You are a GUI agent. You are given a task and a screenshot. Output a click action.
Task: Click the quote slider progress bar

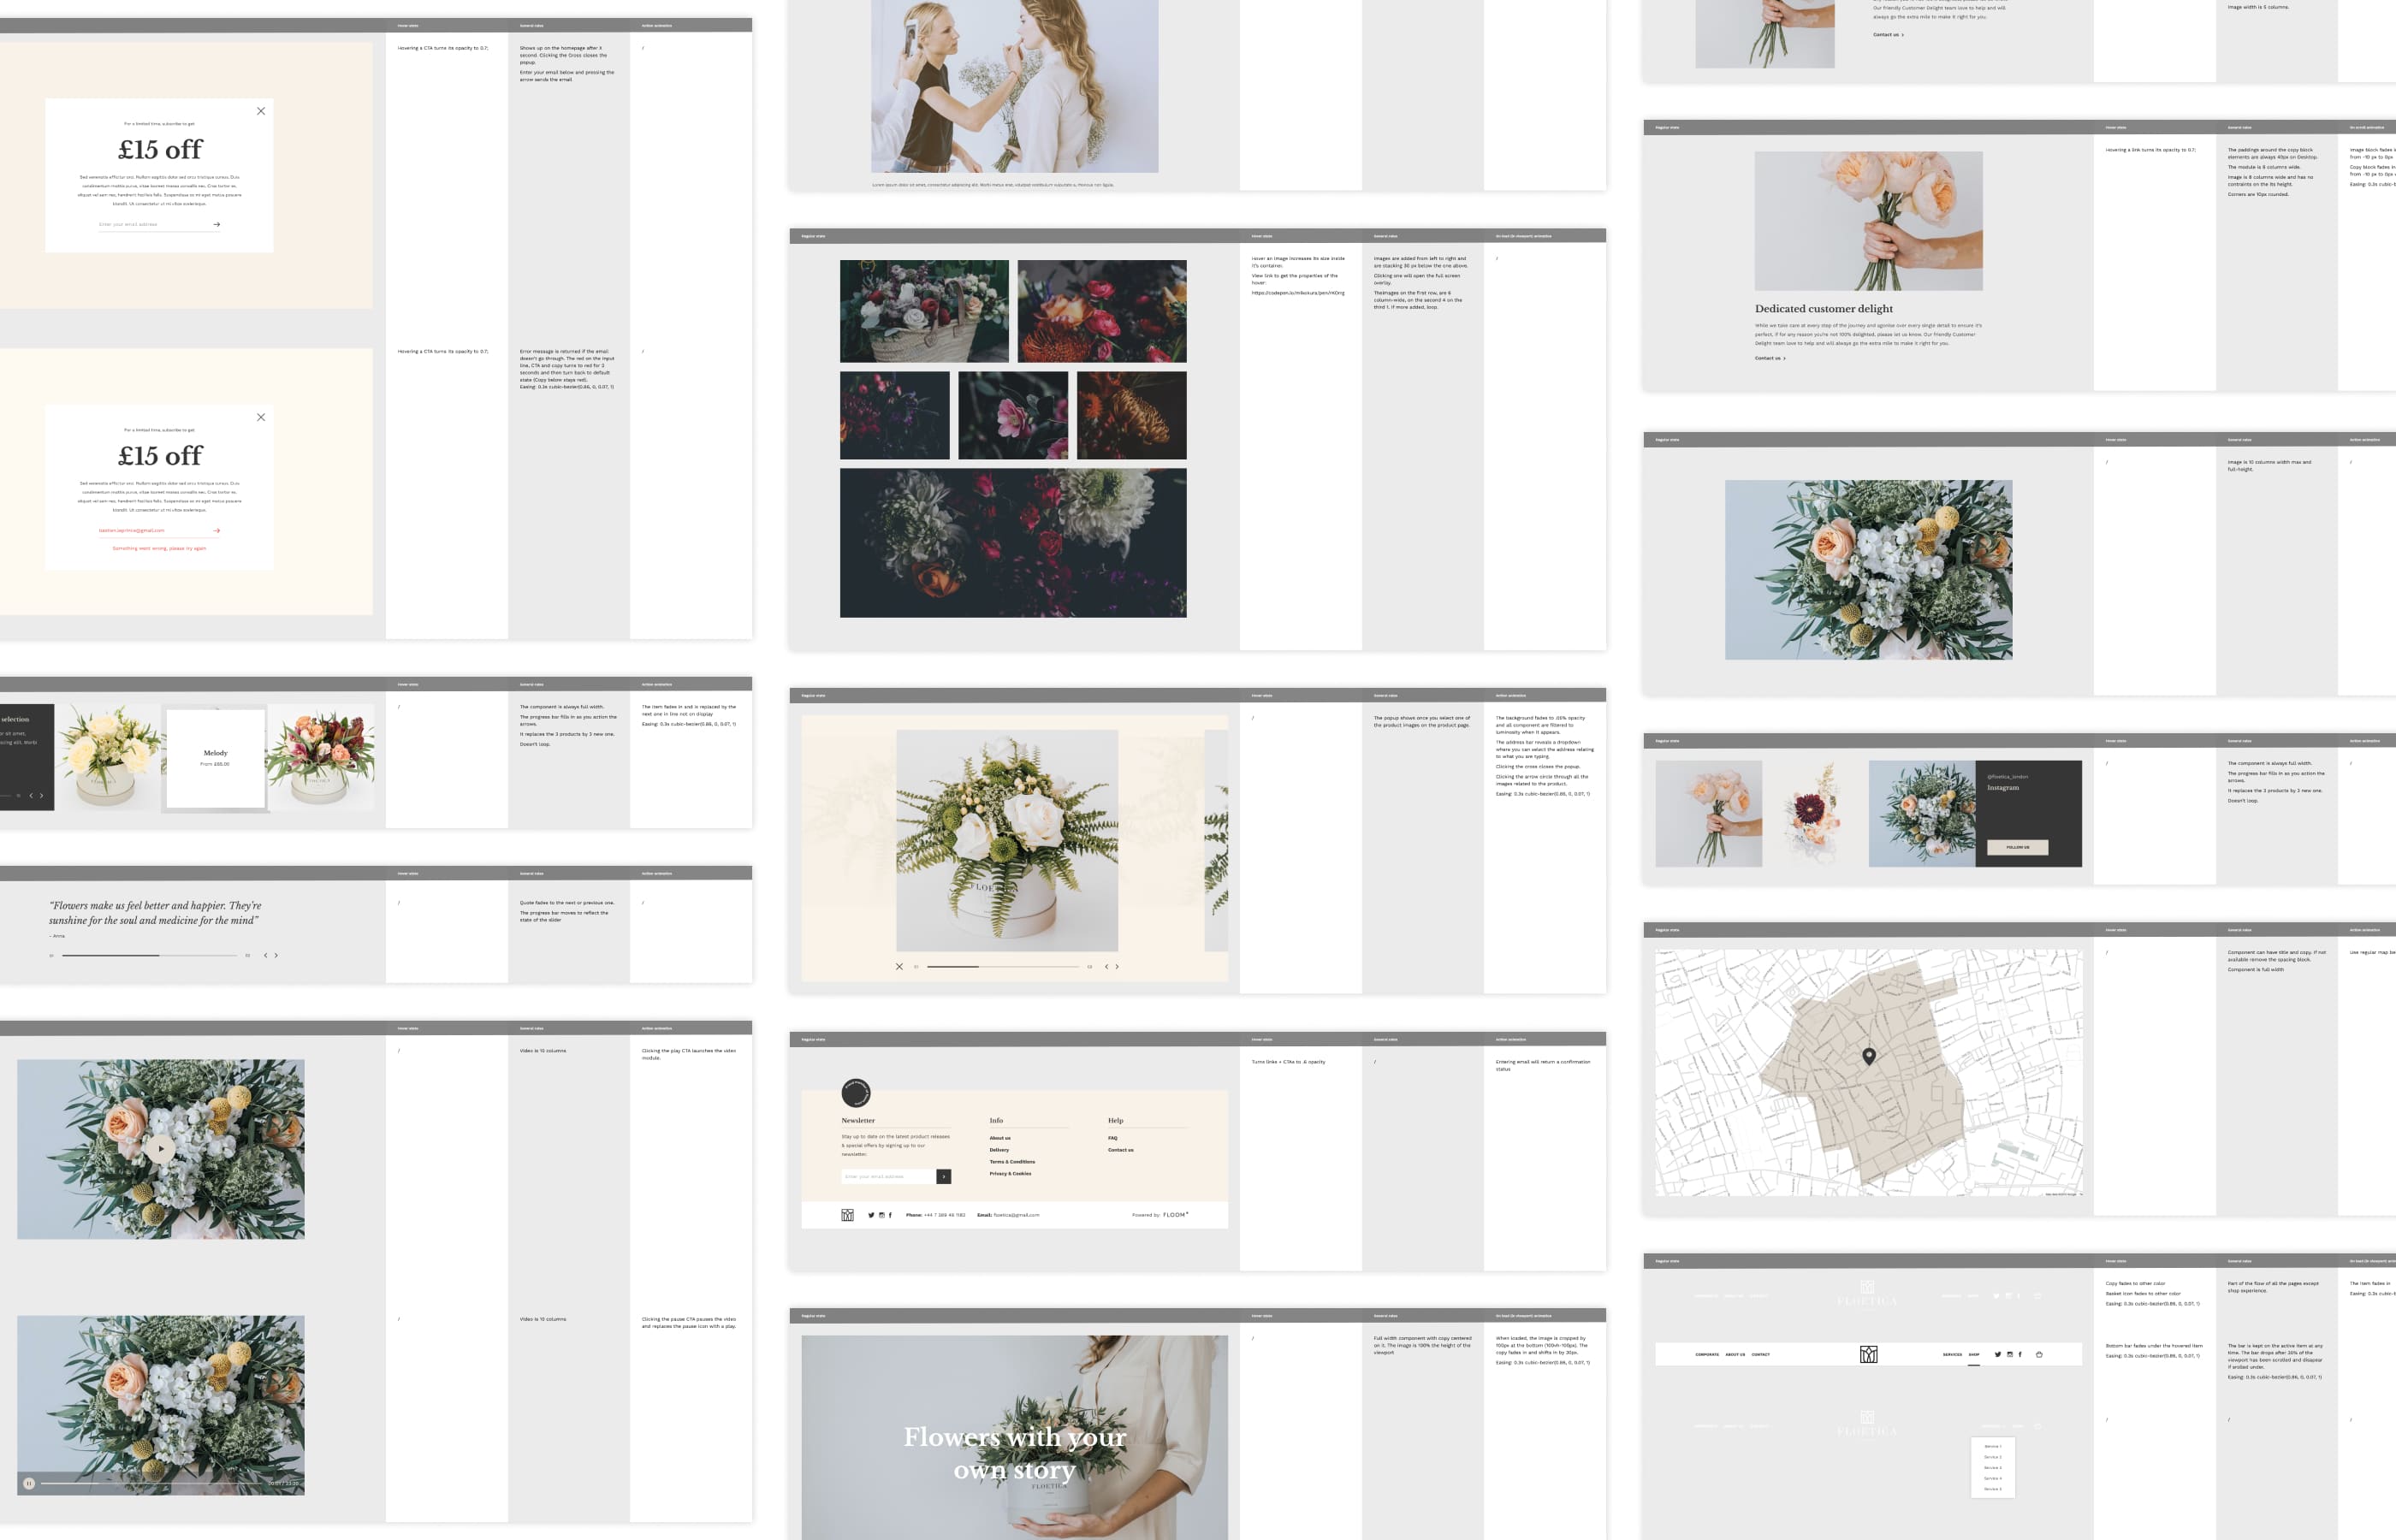tap(149, 955)
